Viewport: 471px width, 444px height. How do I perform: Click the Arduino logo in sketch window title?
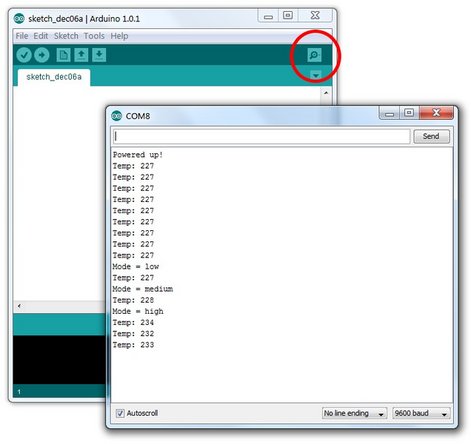tap(19, 19)
